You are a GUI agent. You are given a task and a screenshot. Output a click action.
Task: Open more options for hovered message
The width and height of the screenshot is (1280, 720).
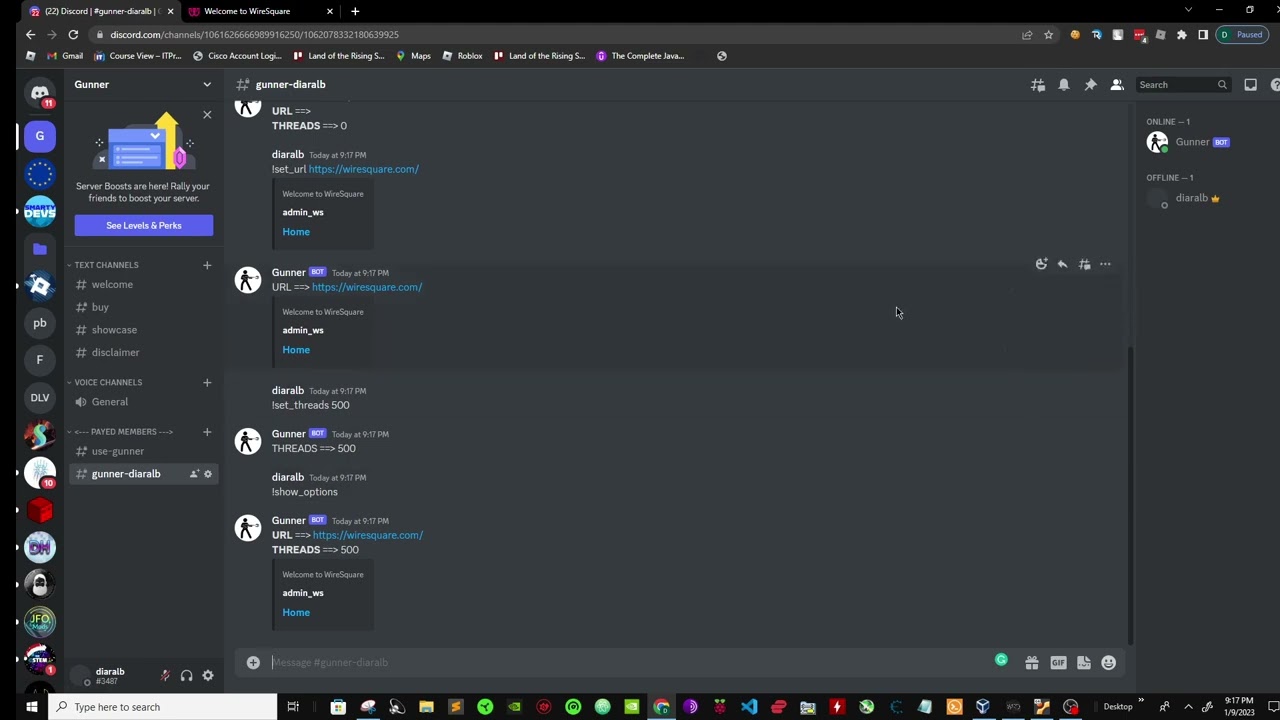(1105, 264)
